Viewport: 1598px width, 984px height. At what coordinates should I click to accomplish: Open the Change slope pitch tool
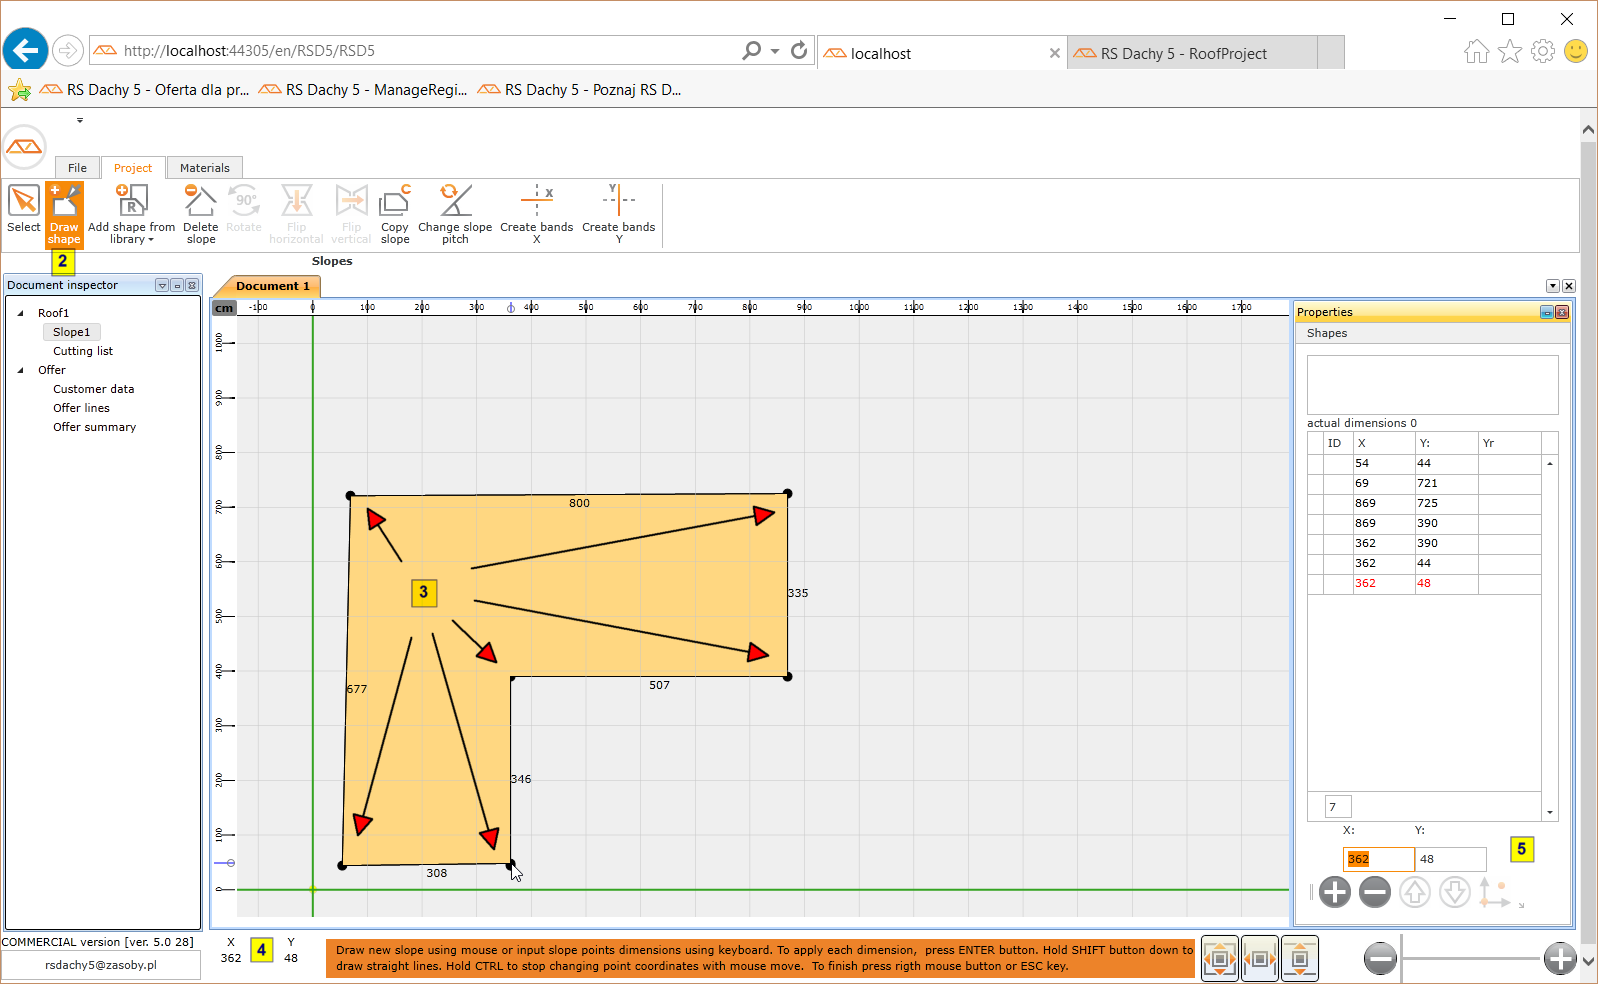(x=455, y=212)
